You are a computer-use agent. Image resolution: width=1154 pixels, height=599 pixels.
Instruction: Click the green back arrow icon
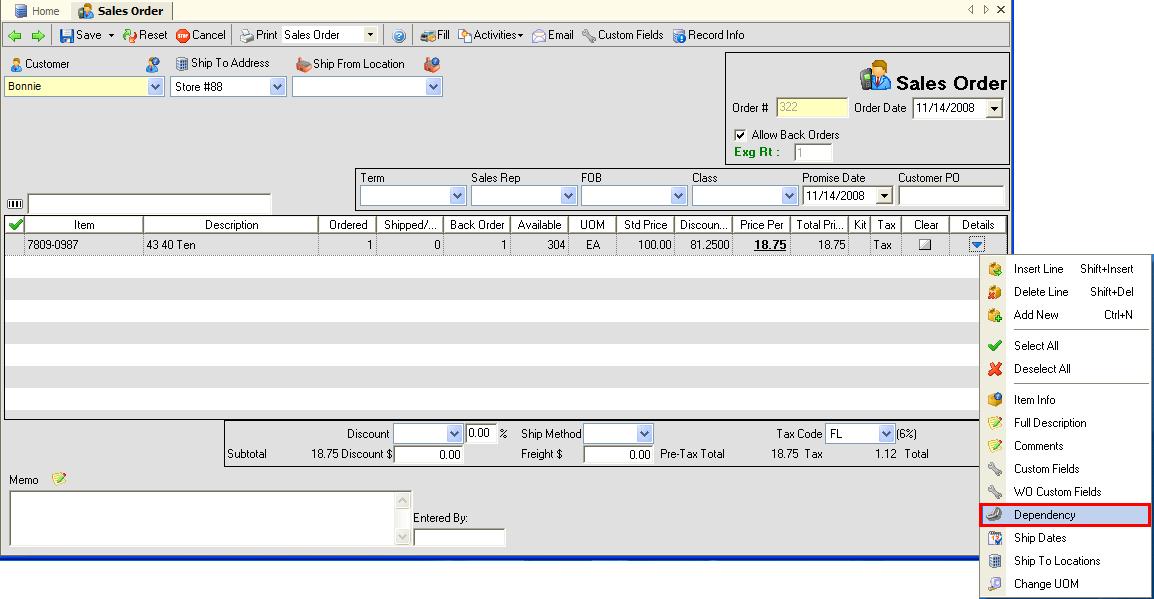[15, 35]
